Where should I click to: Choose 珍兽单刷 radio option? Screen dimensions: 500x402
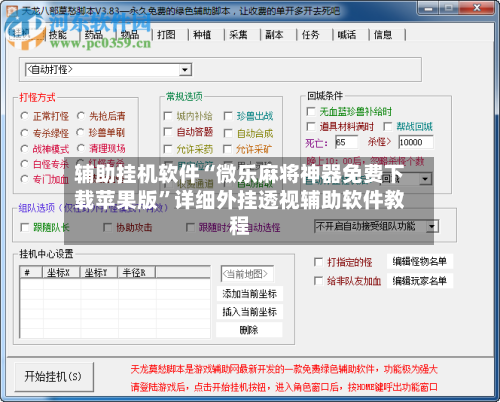click(x=81, y=132)
